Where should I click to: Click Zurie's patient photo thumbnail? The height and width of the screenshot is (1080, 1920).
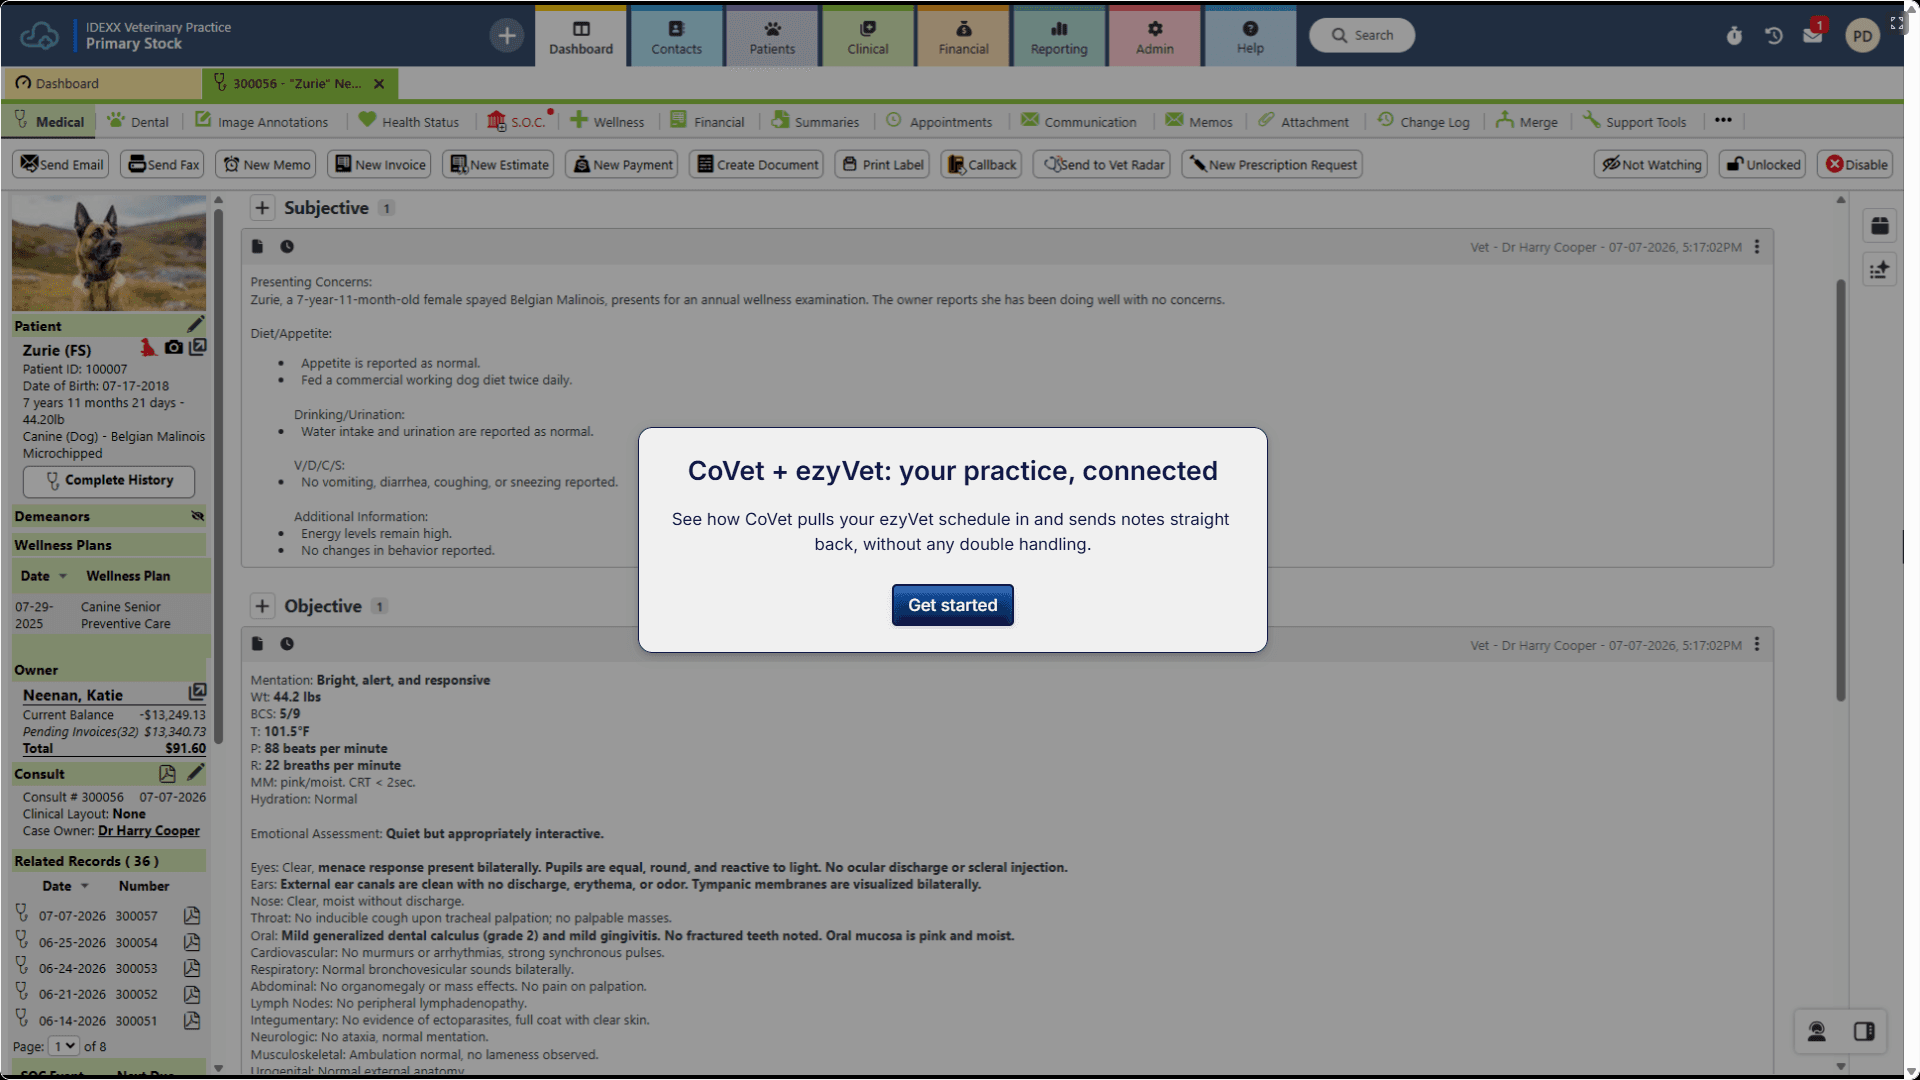109,253
